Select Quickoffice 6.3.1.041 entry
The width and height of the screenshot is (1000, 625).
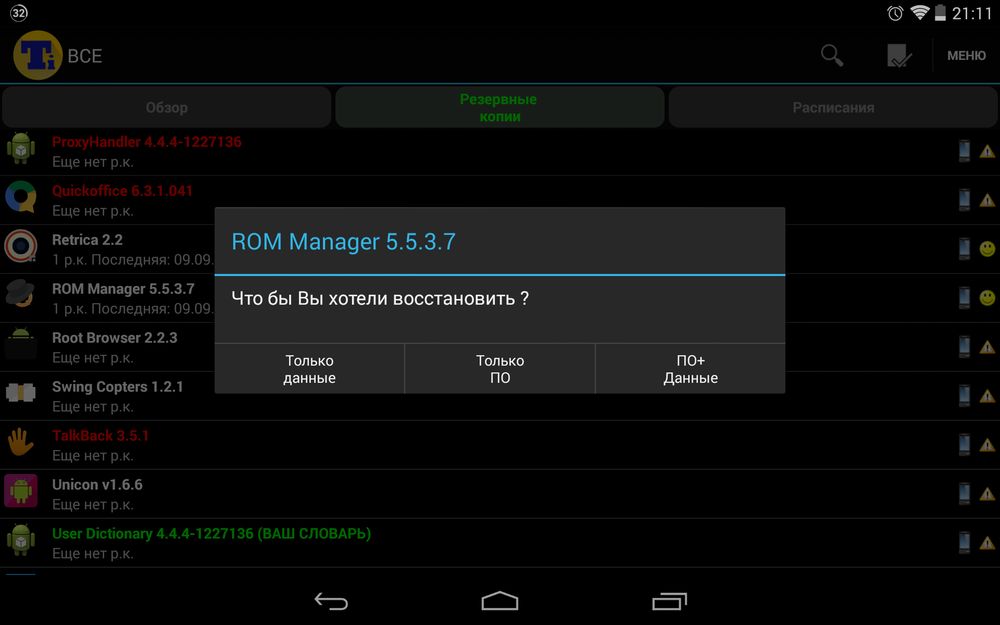500,200
